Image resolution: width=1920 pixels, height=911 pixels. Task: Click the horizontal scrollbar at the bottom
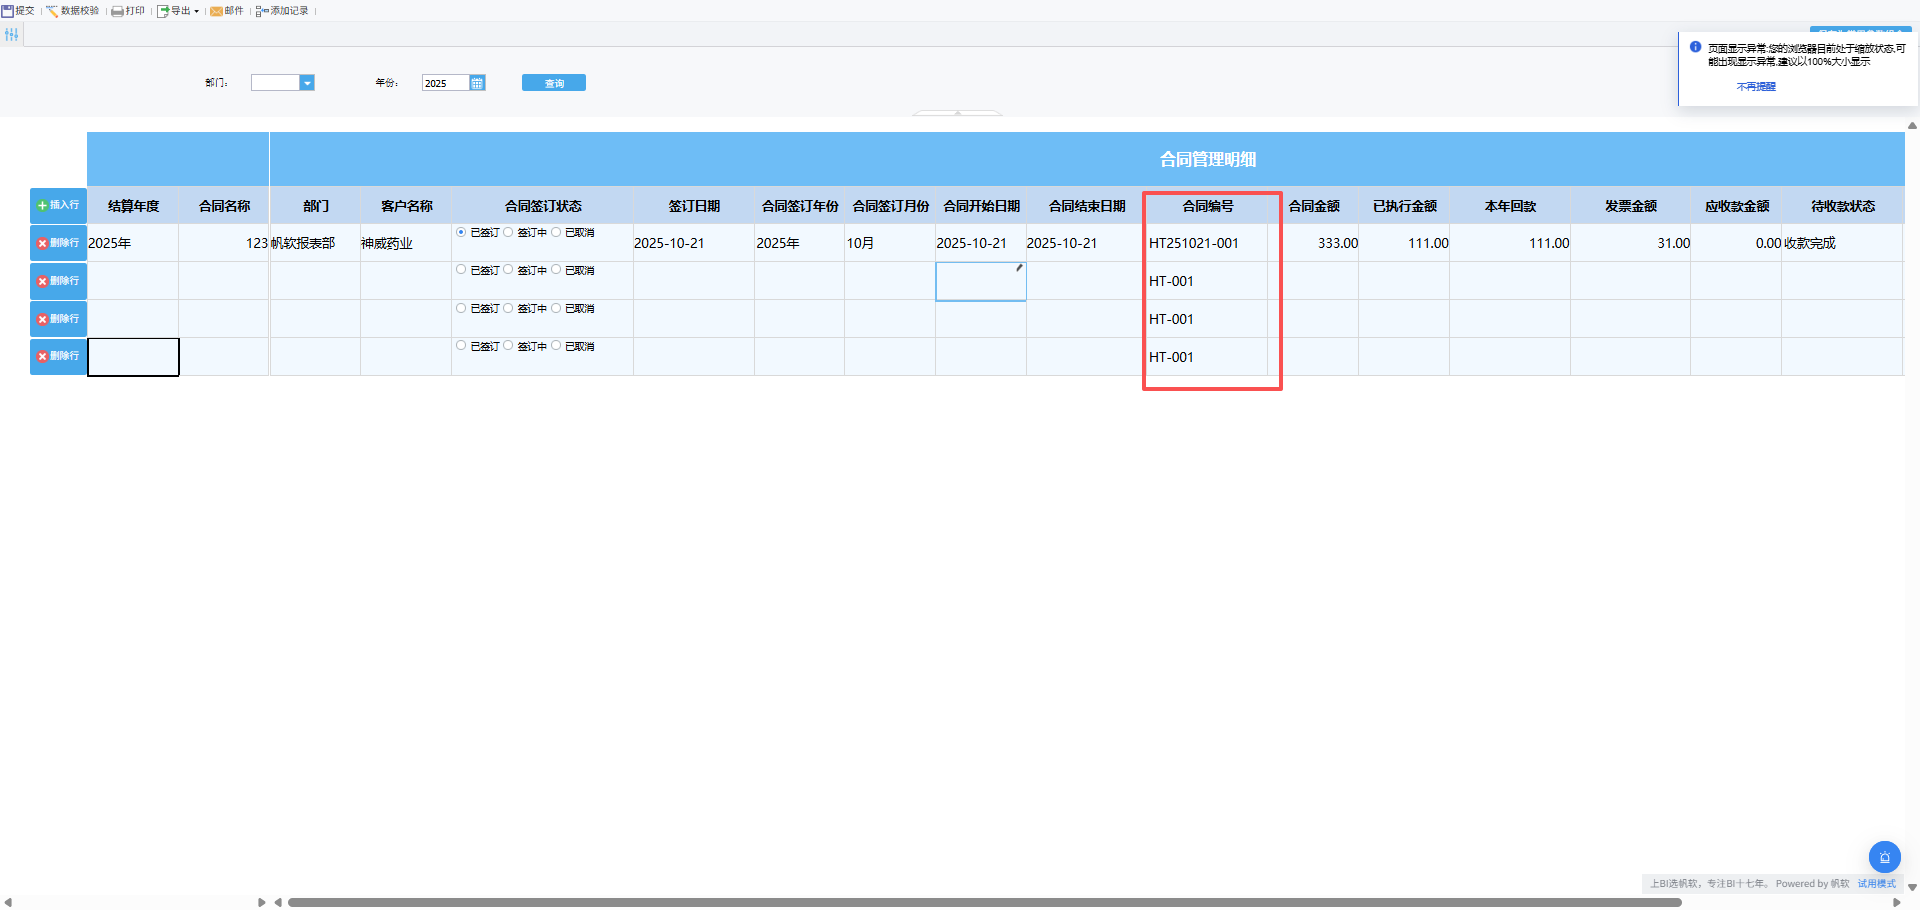pos(984,902)
